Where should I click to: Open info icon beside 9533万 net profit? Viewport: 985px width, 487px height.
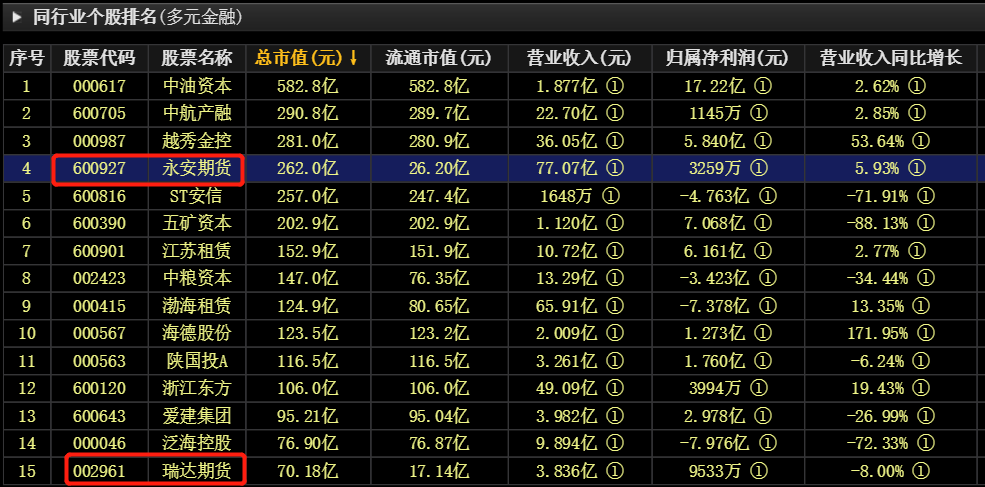(x=759, y=471)
